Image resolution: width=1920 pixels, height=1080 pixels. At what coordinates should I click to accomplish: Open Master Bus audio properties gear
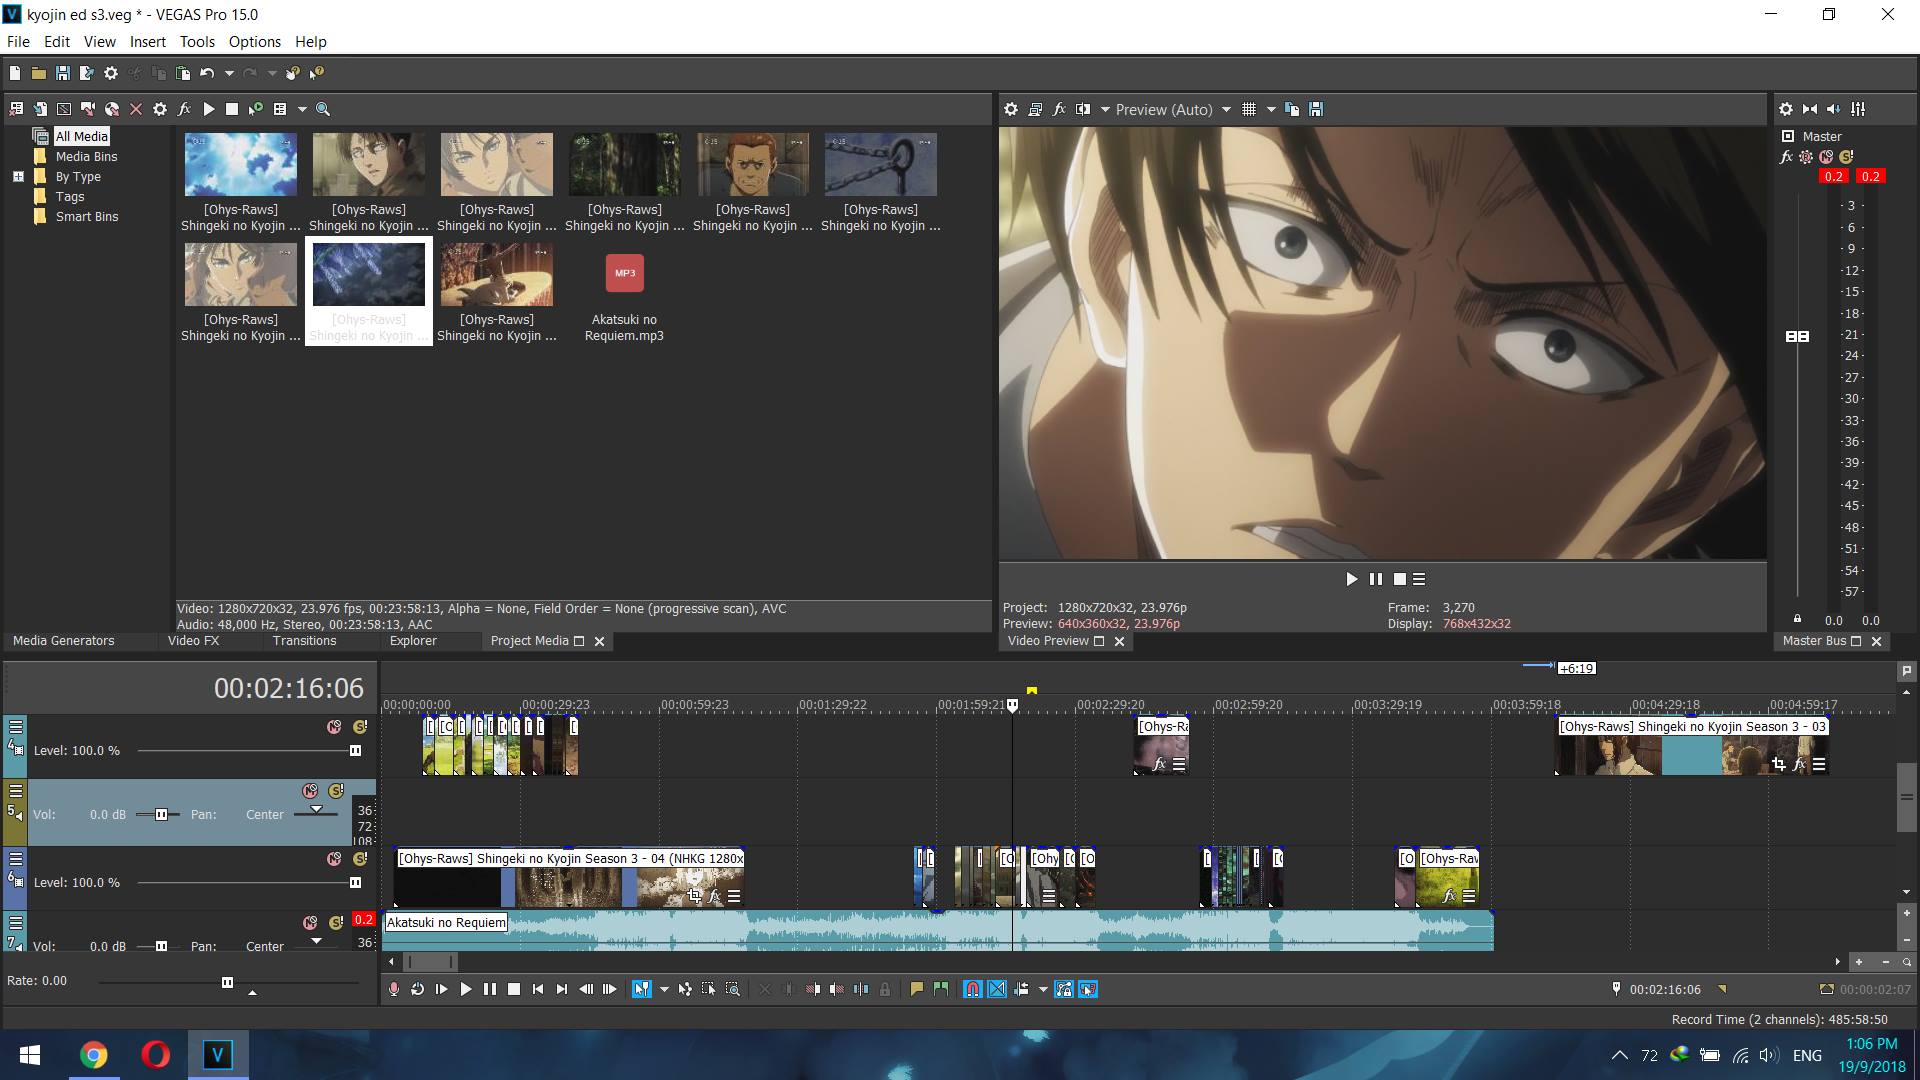click(1786, 109)
